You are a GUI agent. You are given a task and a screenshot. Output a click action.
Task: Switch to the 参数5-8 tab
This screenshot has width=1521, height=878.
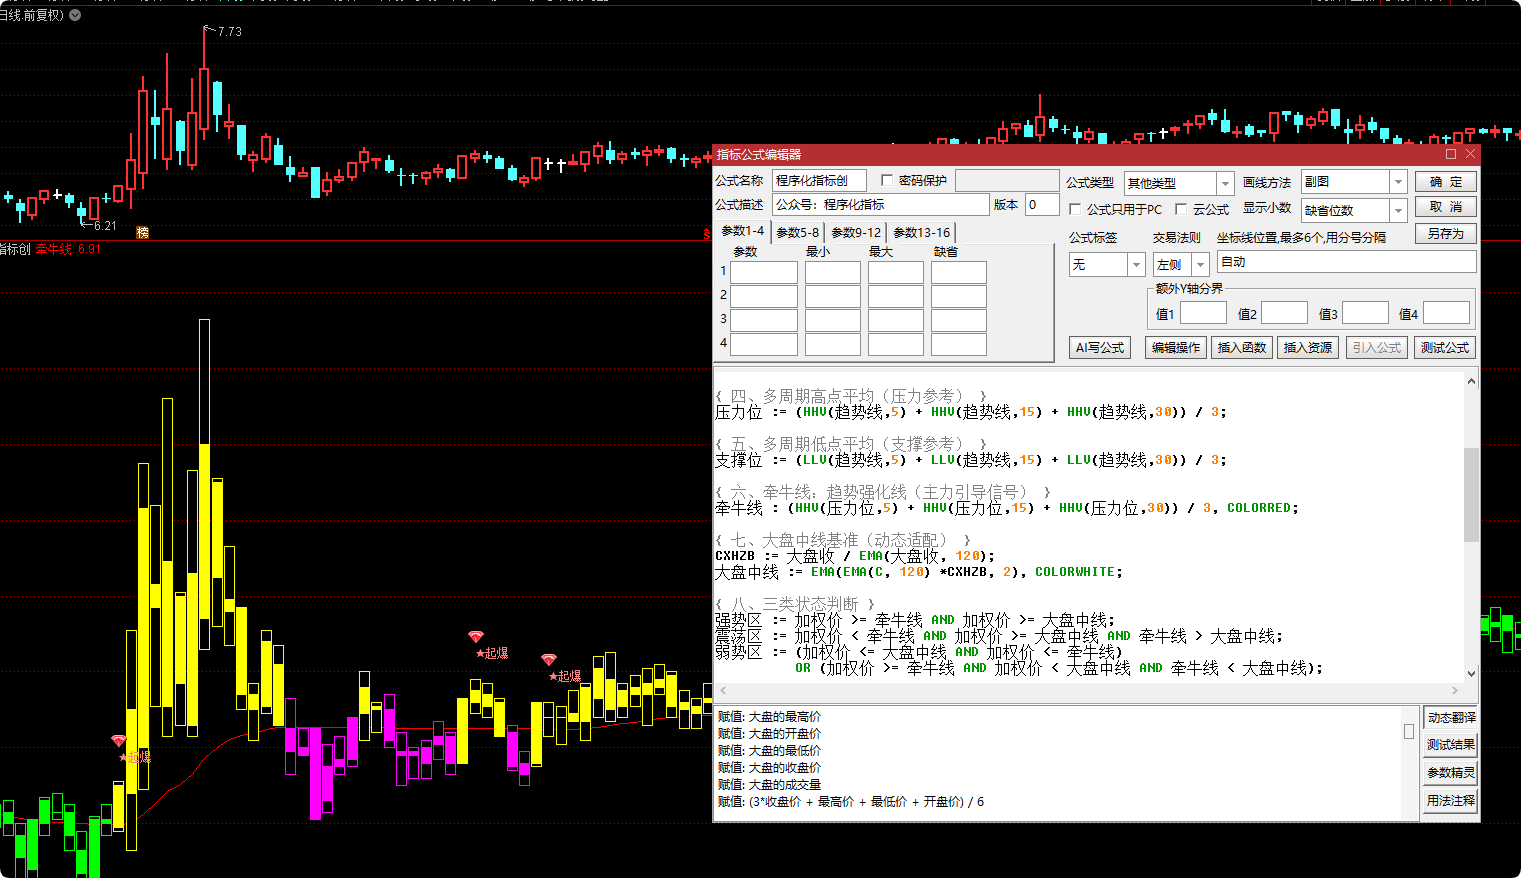(797, 232)
